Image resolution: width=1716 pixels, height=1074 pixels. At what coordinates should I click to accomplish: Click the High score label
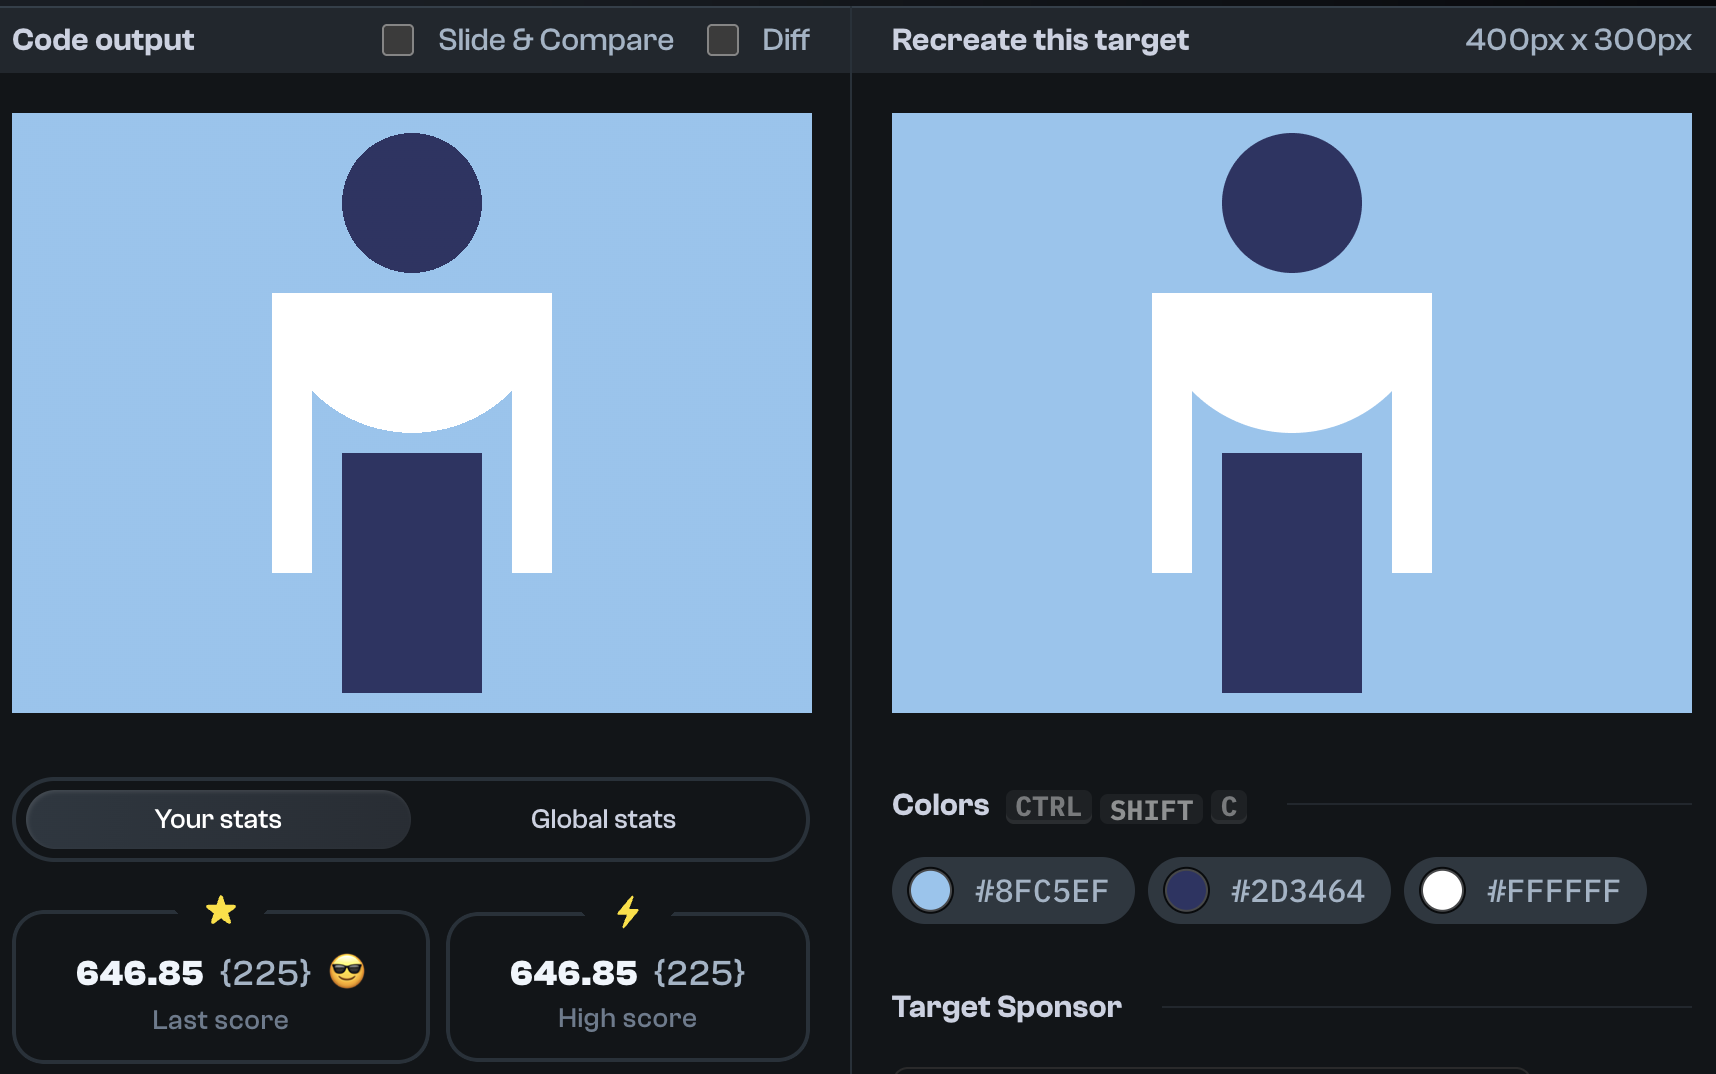[627, 1018]
